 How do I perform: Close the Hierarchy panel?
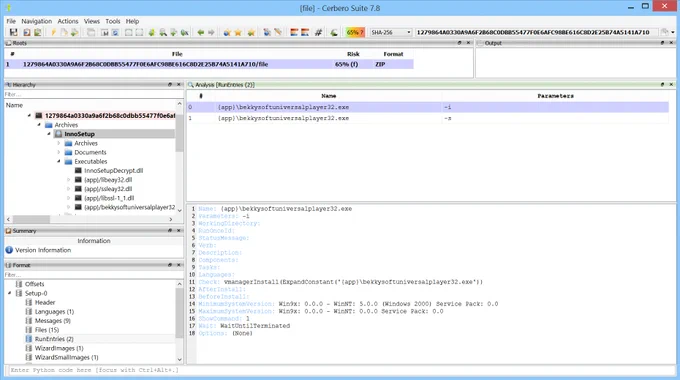click(179, 85)
